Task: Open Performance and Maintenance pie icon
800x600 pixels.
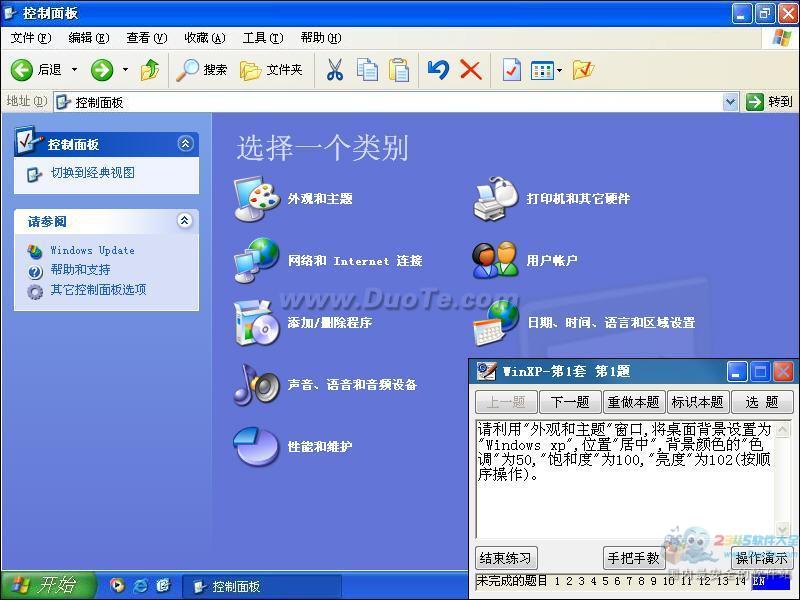Action: tap(257, 447)
